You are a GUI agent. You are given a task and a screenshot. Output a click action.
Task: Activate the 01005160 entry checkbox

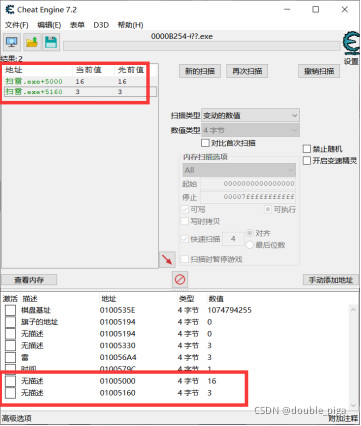pos(10,393)
